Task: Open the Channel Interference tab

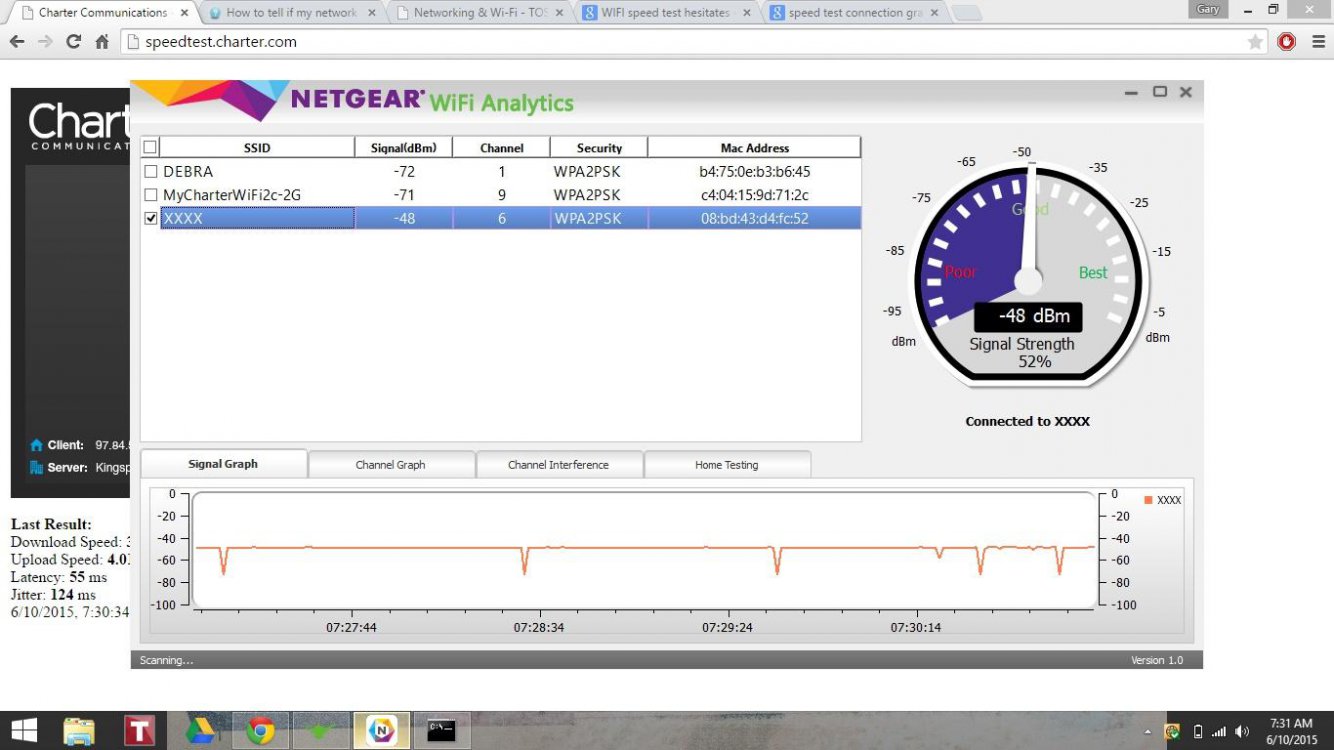Action: coord(558,465)
